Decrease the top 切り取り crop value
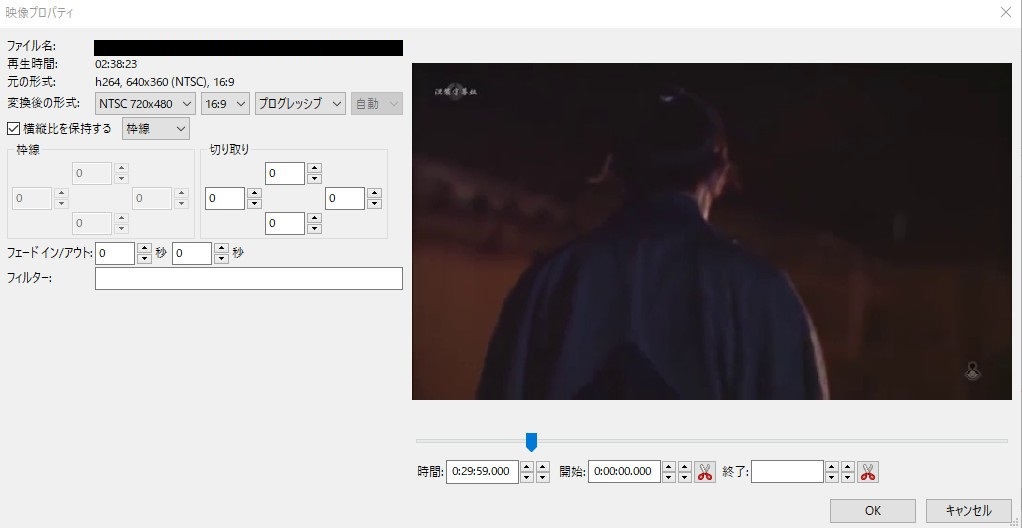 coord(314,179)
